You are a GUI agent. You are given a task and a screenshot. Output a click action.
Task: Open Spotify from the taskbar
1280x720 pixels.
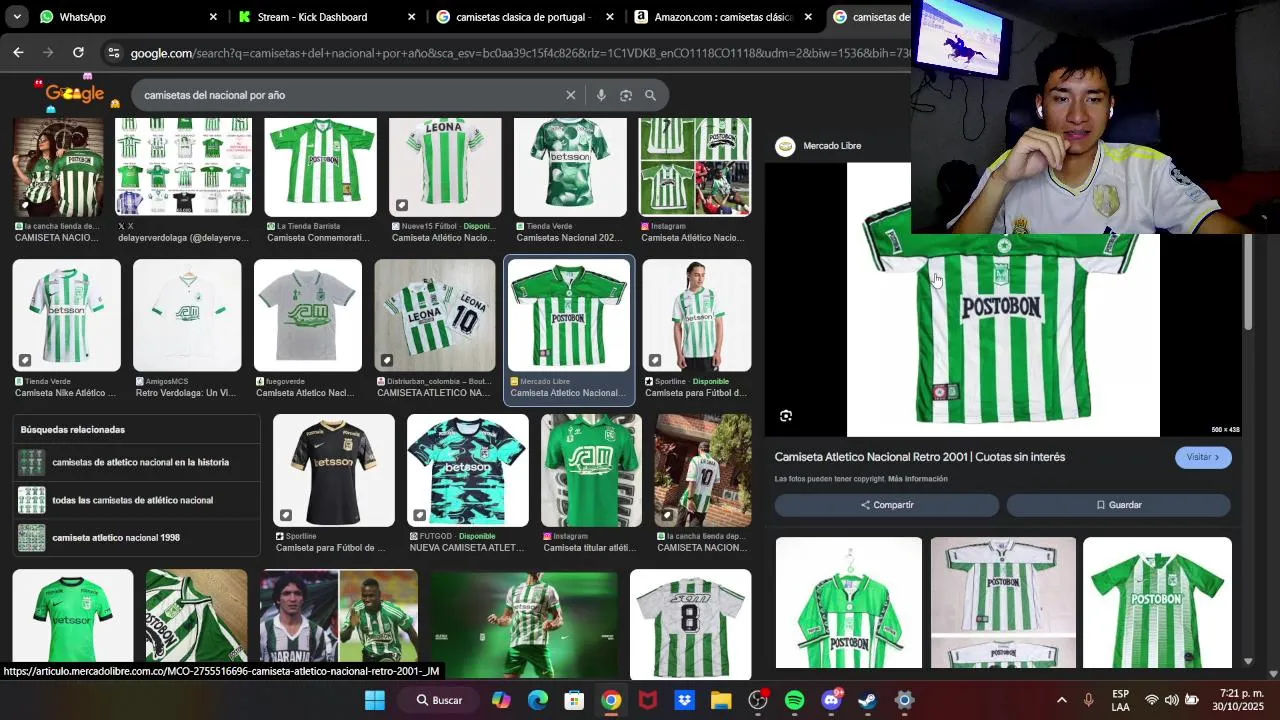794,700
